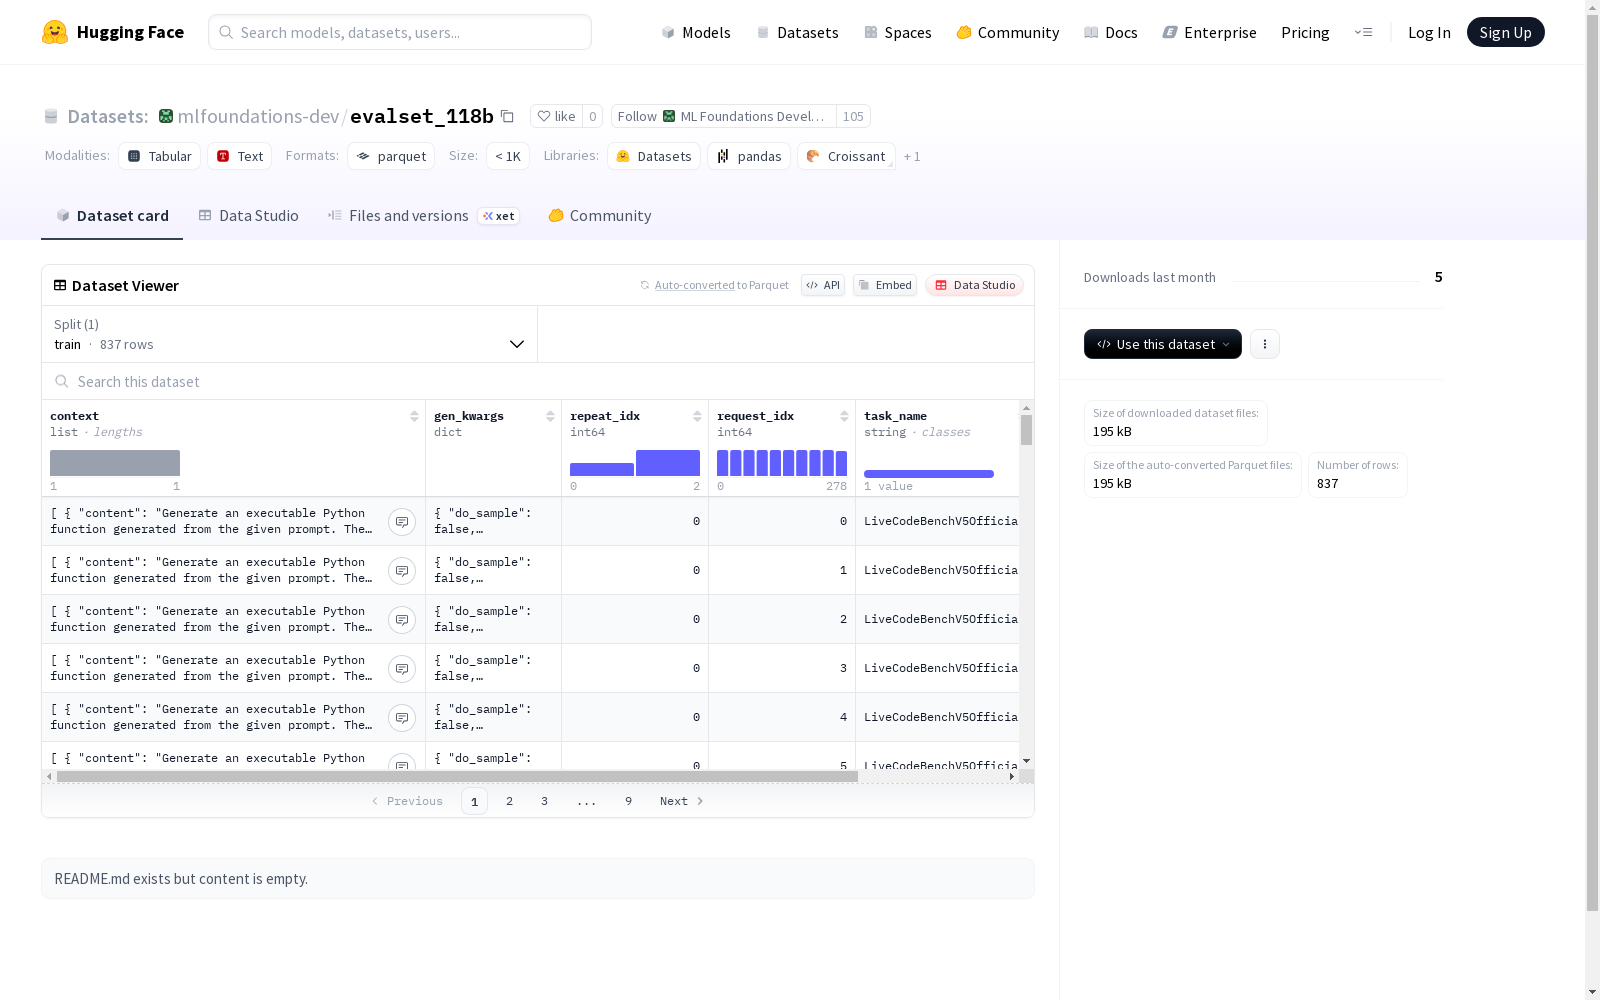Click the follower count 105
This screenshot has width=1600, height=1000.
click(853, 116)
